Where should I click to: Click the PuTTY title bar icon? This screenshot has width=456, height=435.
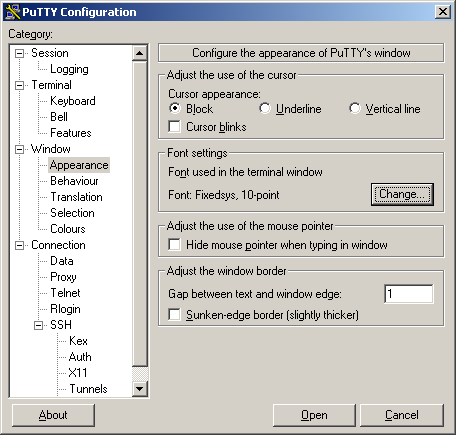(x=13, y=12)
